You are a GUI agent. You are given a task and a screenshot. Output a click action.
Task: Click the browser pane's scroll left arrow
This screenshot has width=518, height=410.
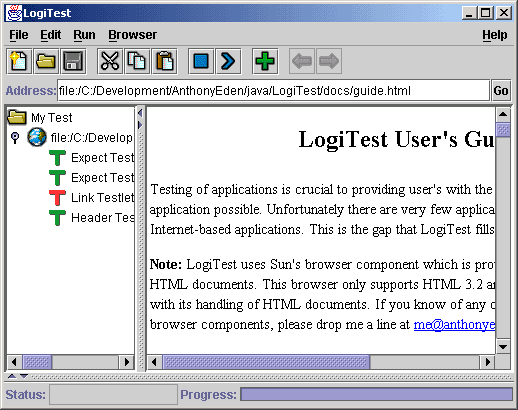(154, 362)
